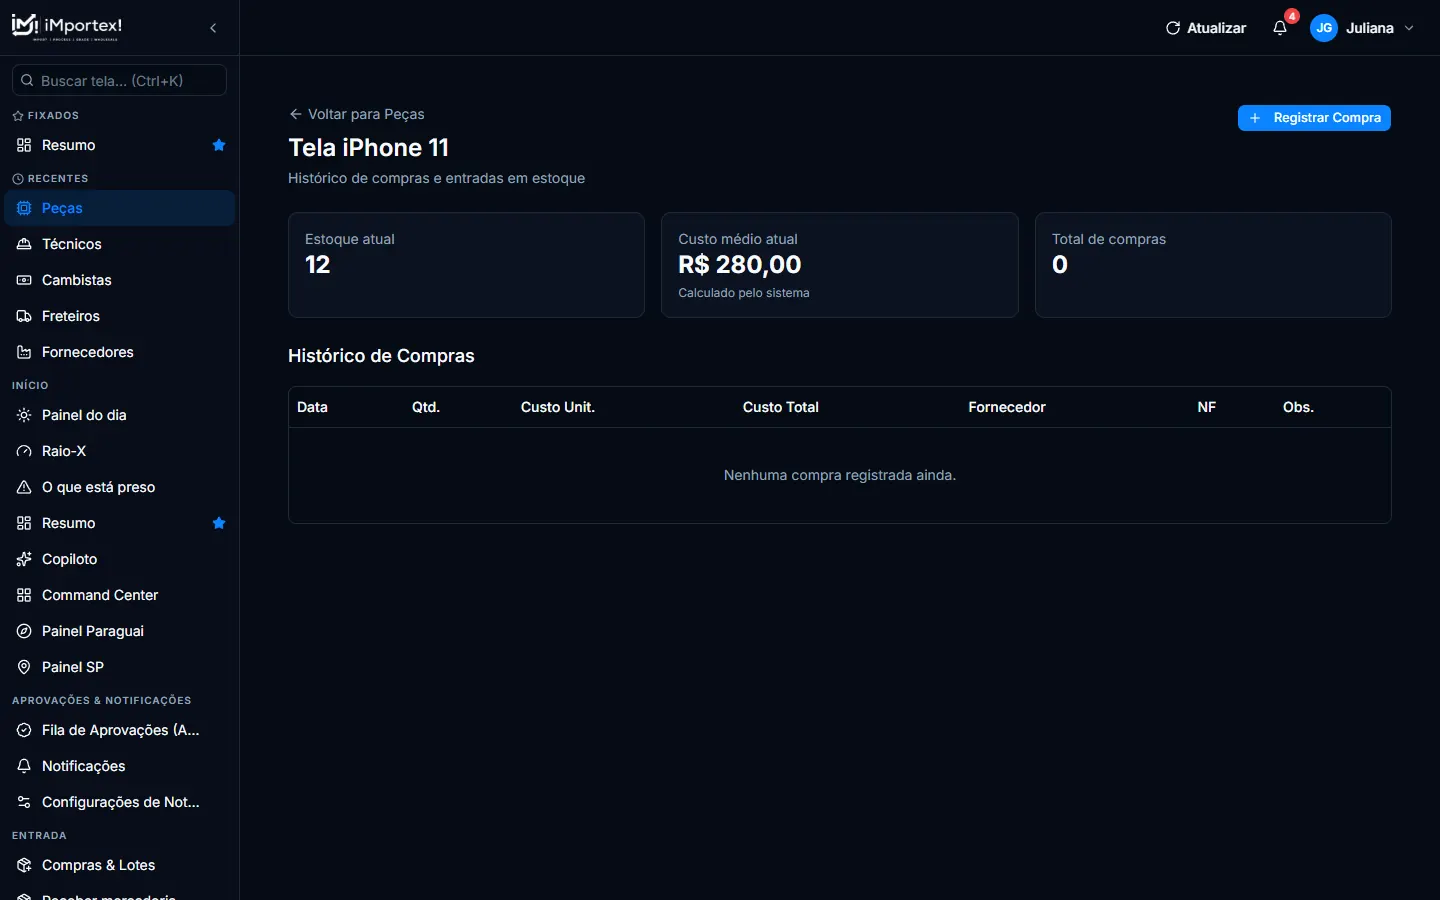The width and height of the screenshot is (1440, 900).
Task: Open Copiloto sparkle icon
Action: pos(24,559)
